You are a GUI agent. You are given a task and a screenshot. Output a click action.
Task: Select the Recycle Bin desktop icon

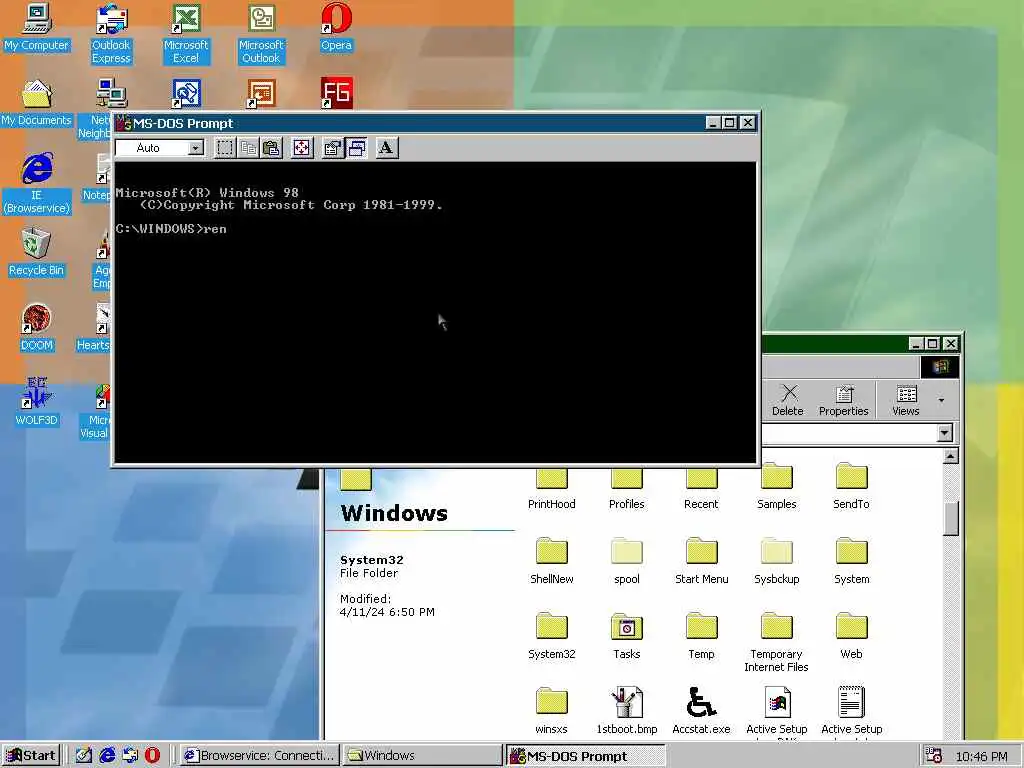[x=37, y=252]
